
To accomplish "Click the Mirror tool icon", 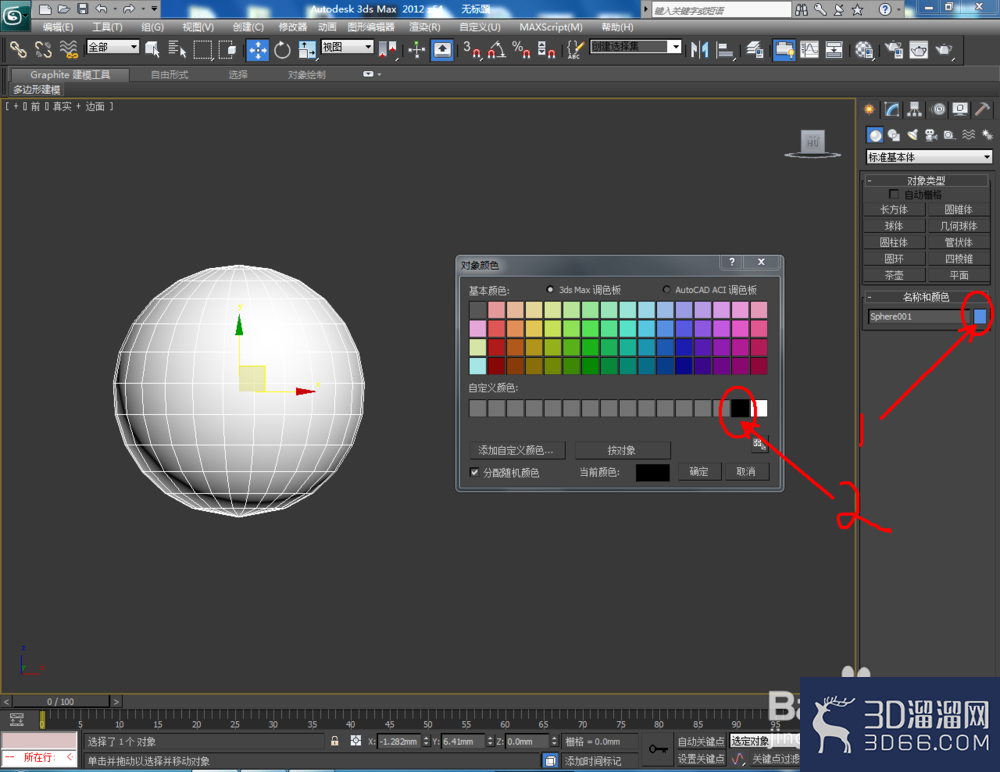I will (699, 50).
